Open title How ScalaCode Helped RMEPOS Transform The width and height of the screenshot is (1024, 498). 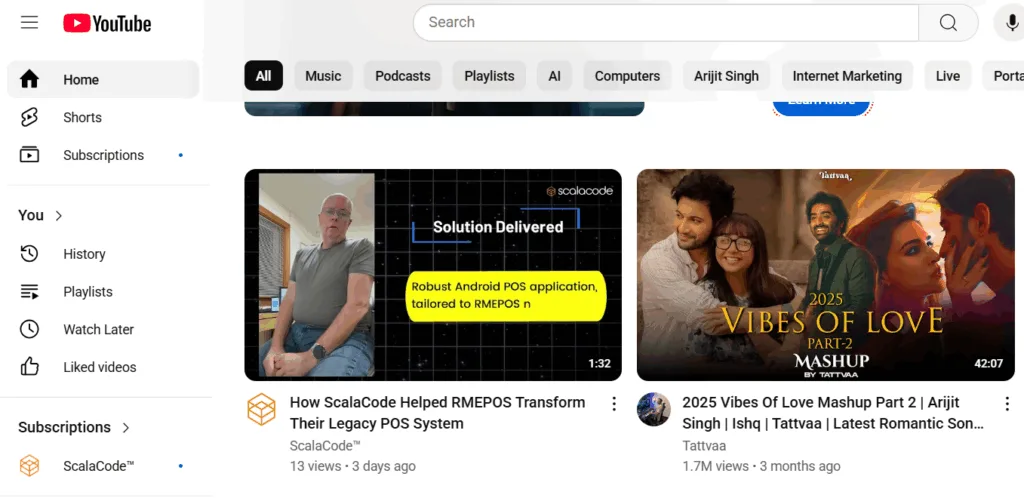tap(438, 412)
